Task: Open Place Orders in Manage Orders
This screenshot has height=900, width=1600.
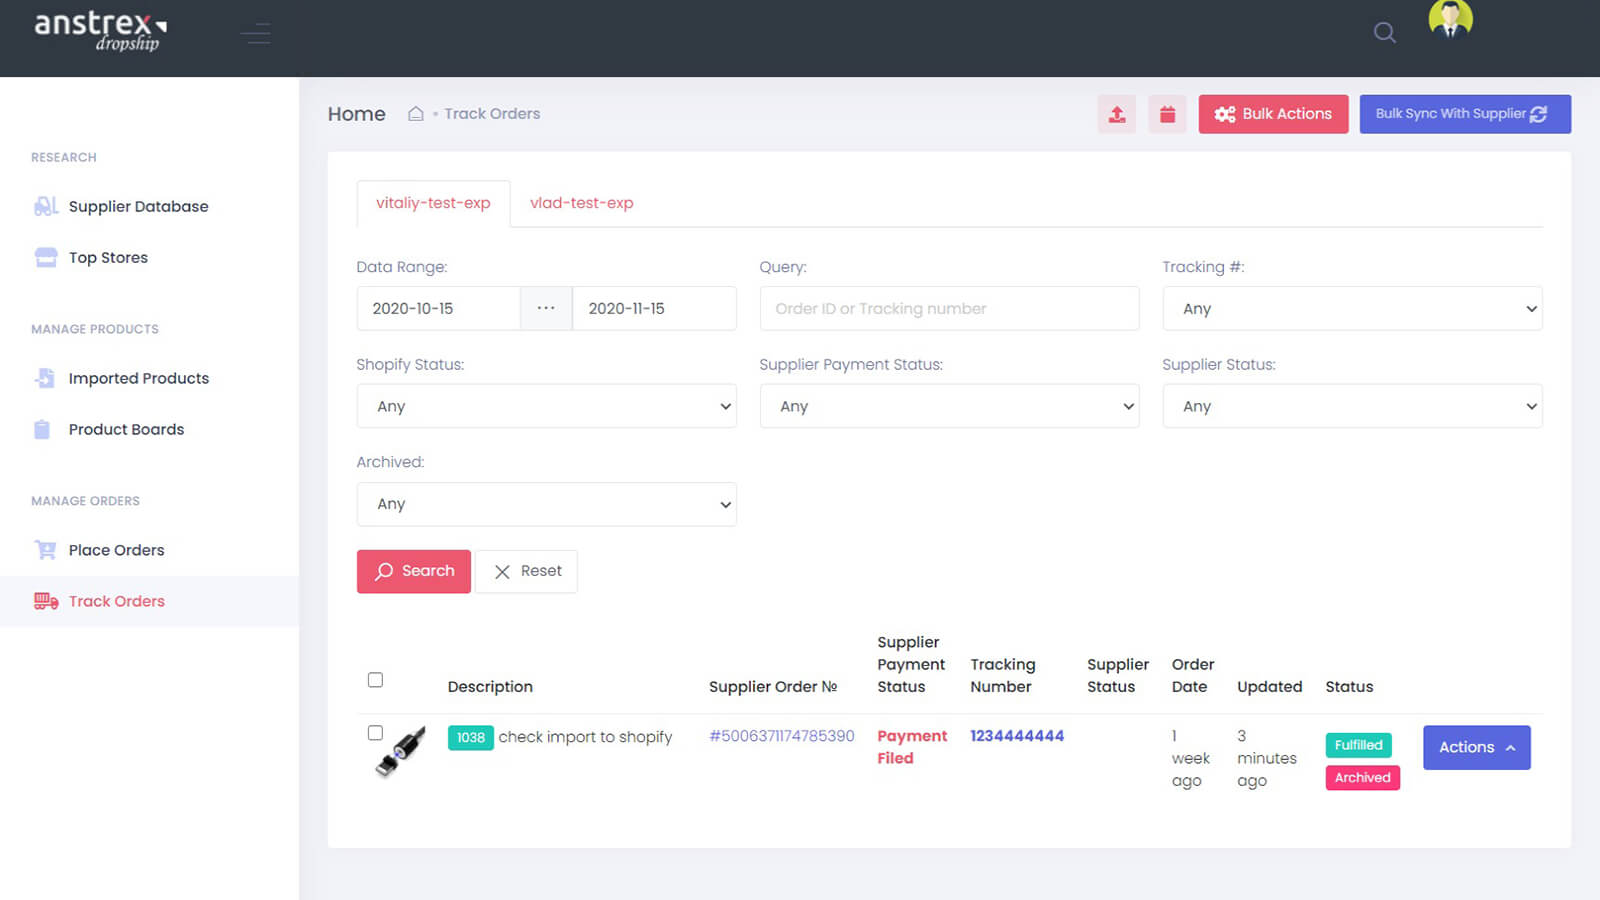Action: click(116, 549)
